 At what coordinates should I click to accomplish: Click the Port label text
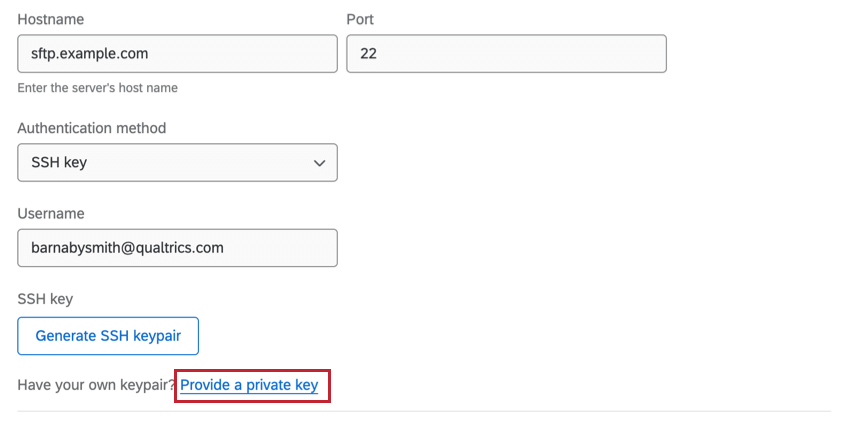[360, 19]
